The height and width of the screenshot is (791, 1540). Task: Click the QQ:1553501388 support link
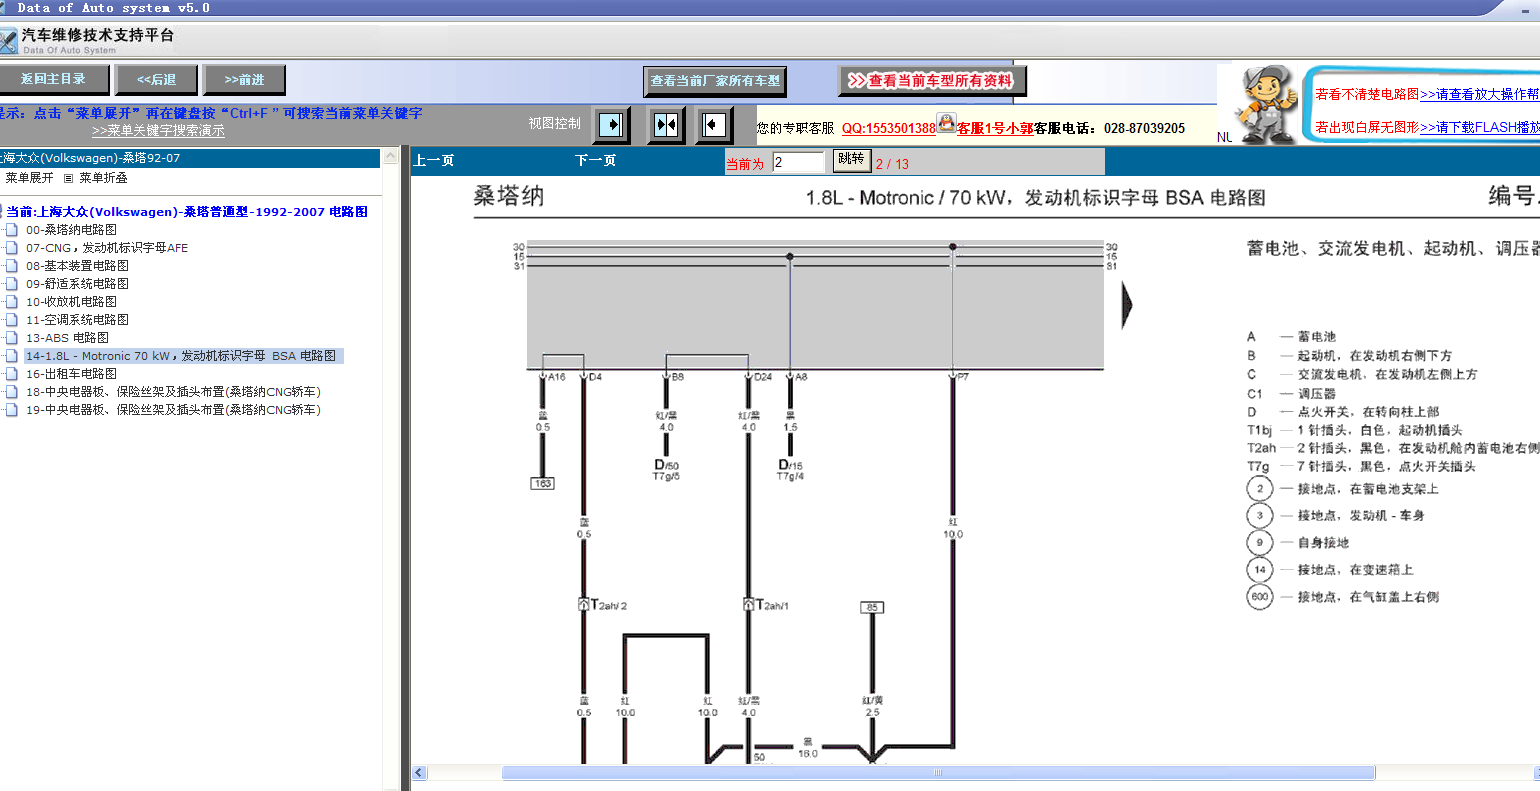click(889, 128)
